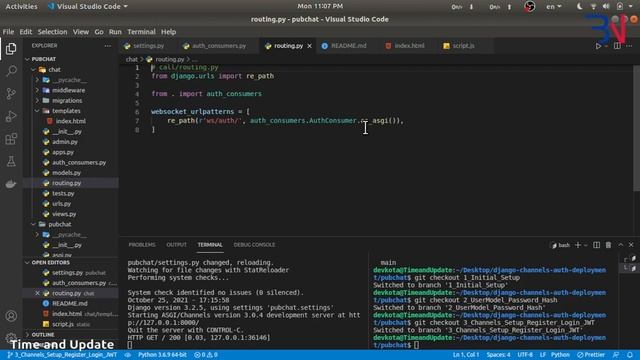Viewport: 640px width, 360px height.
Task: Open the Terminal menu
Action: (x=141, y=32)
